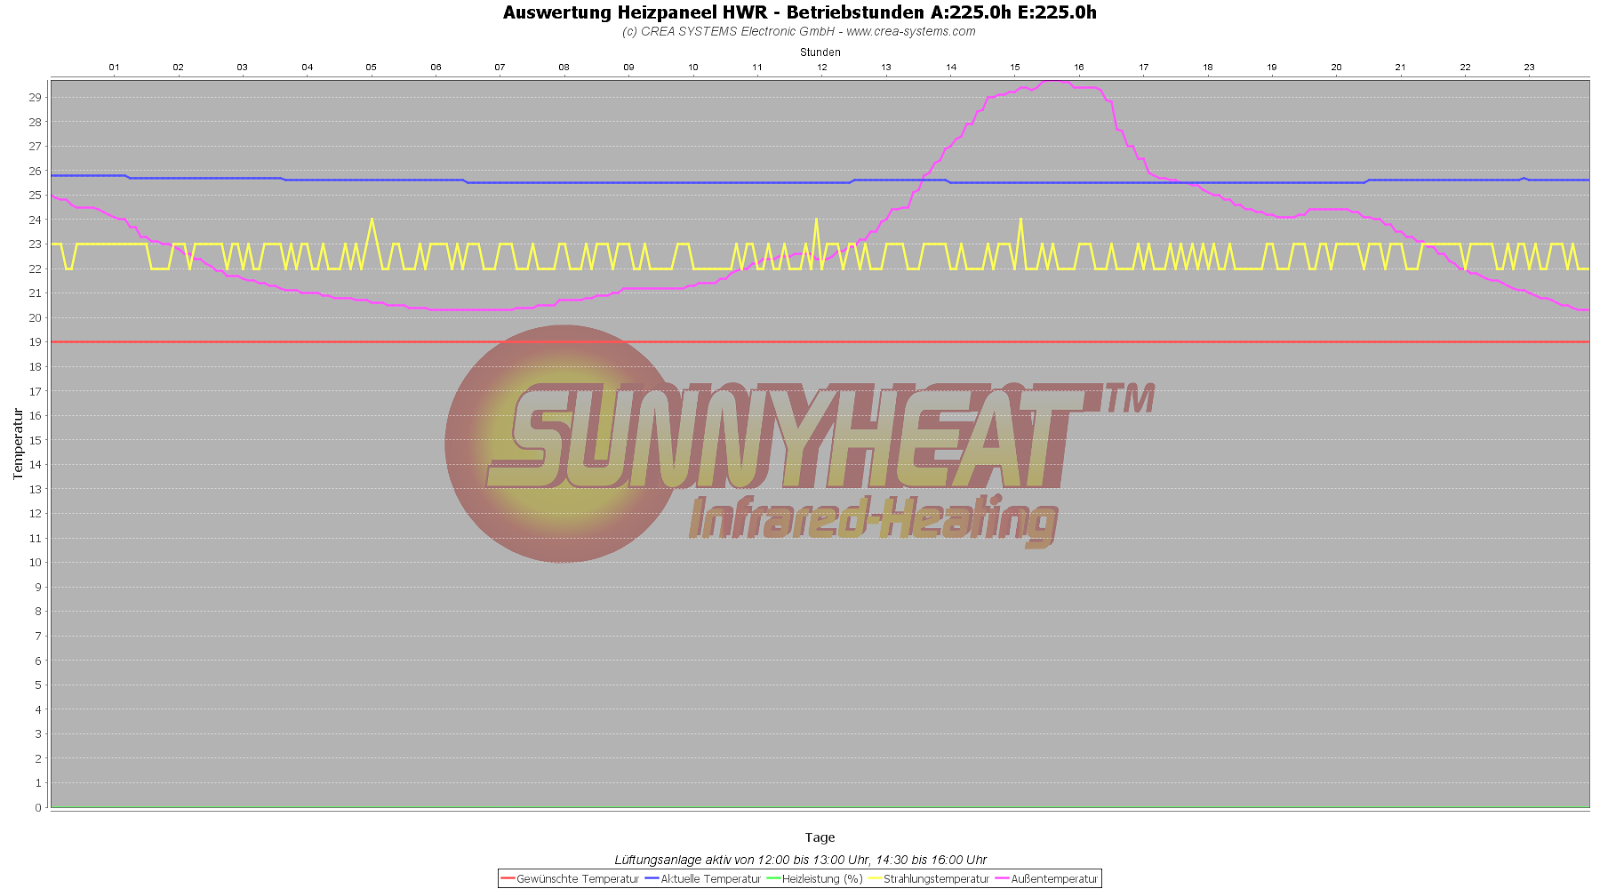The height and width of the screenshot is (889, 1600).
Task: Click value '25' on the Temperatur axis
Action: pos(35,195)
